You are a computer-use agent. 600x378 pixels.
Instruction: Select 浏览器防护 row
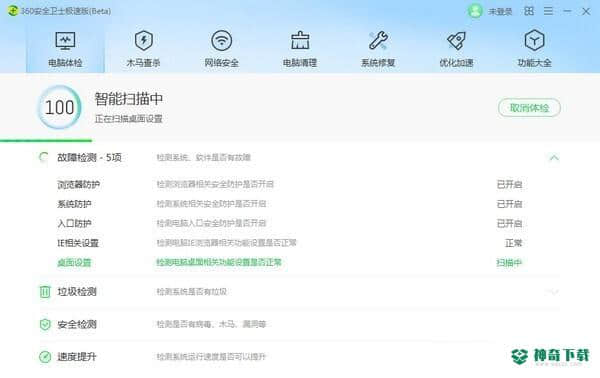[290, 184]
